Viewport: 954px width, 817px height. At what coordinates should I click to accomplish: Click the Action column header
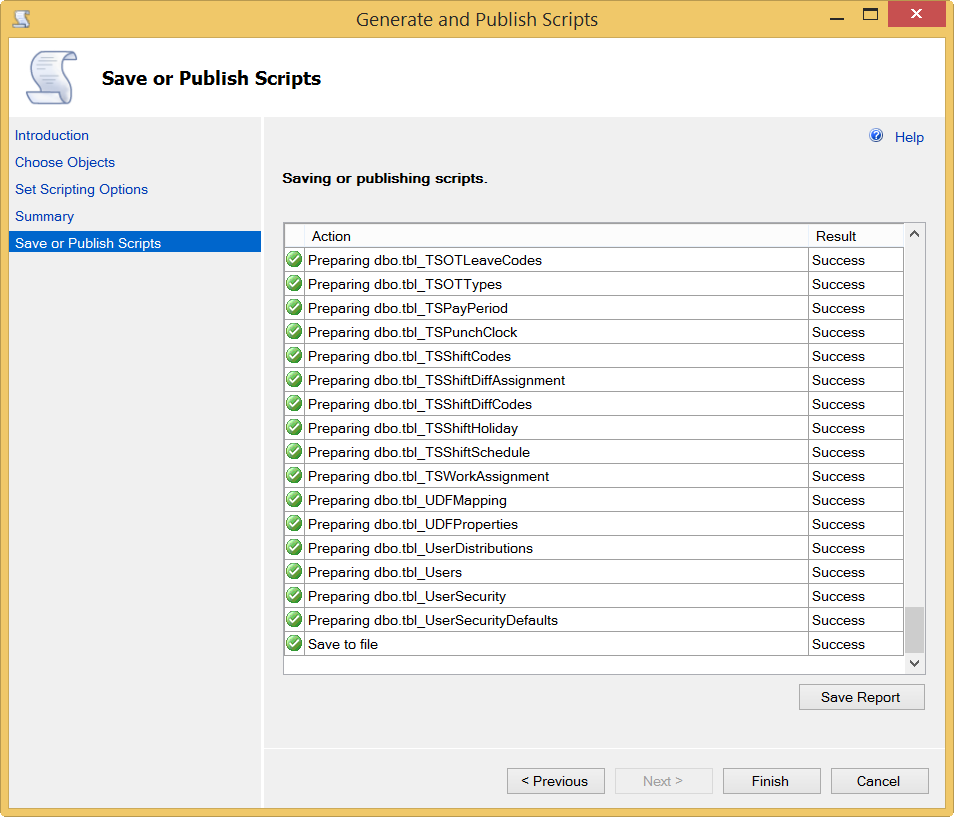[x=556, y=236]
